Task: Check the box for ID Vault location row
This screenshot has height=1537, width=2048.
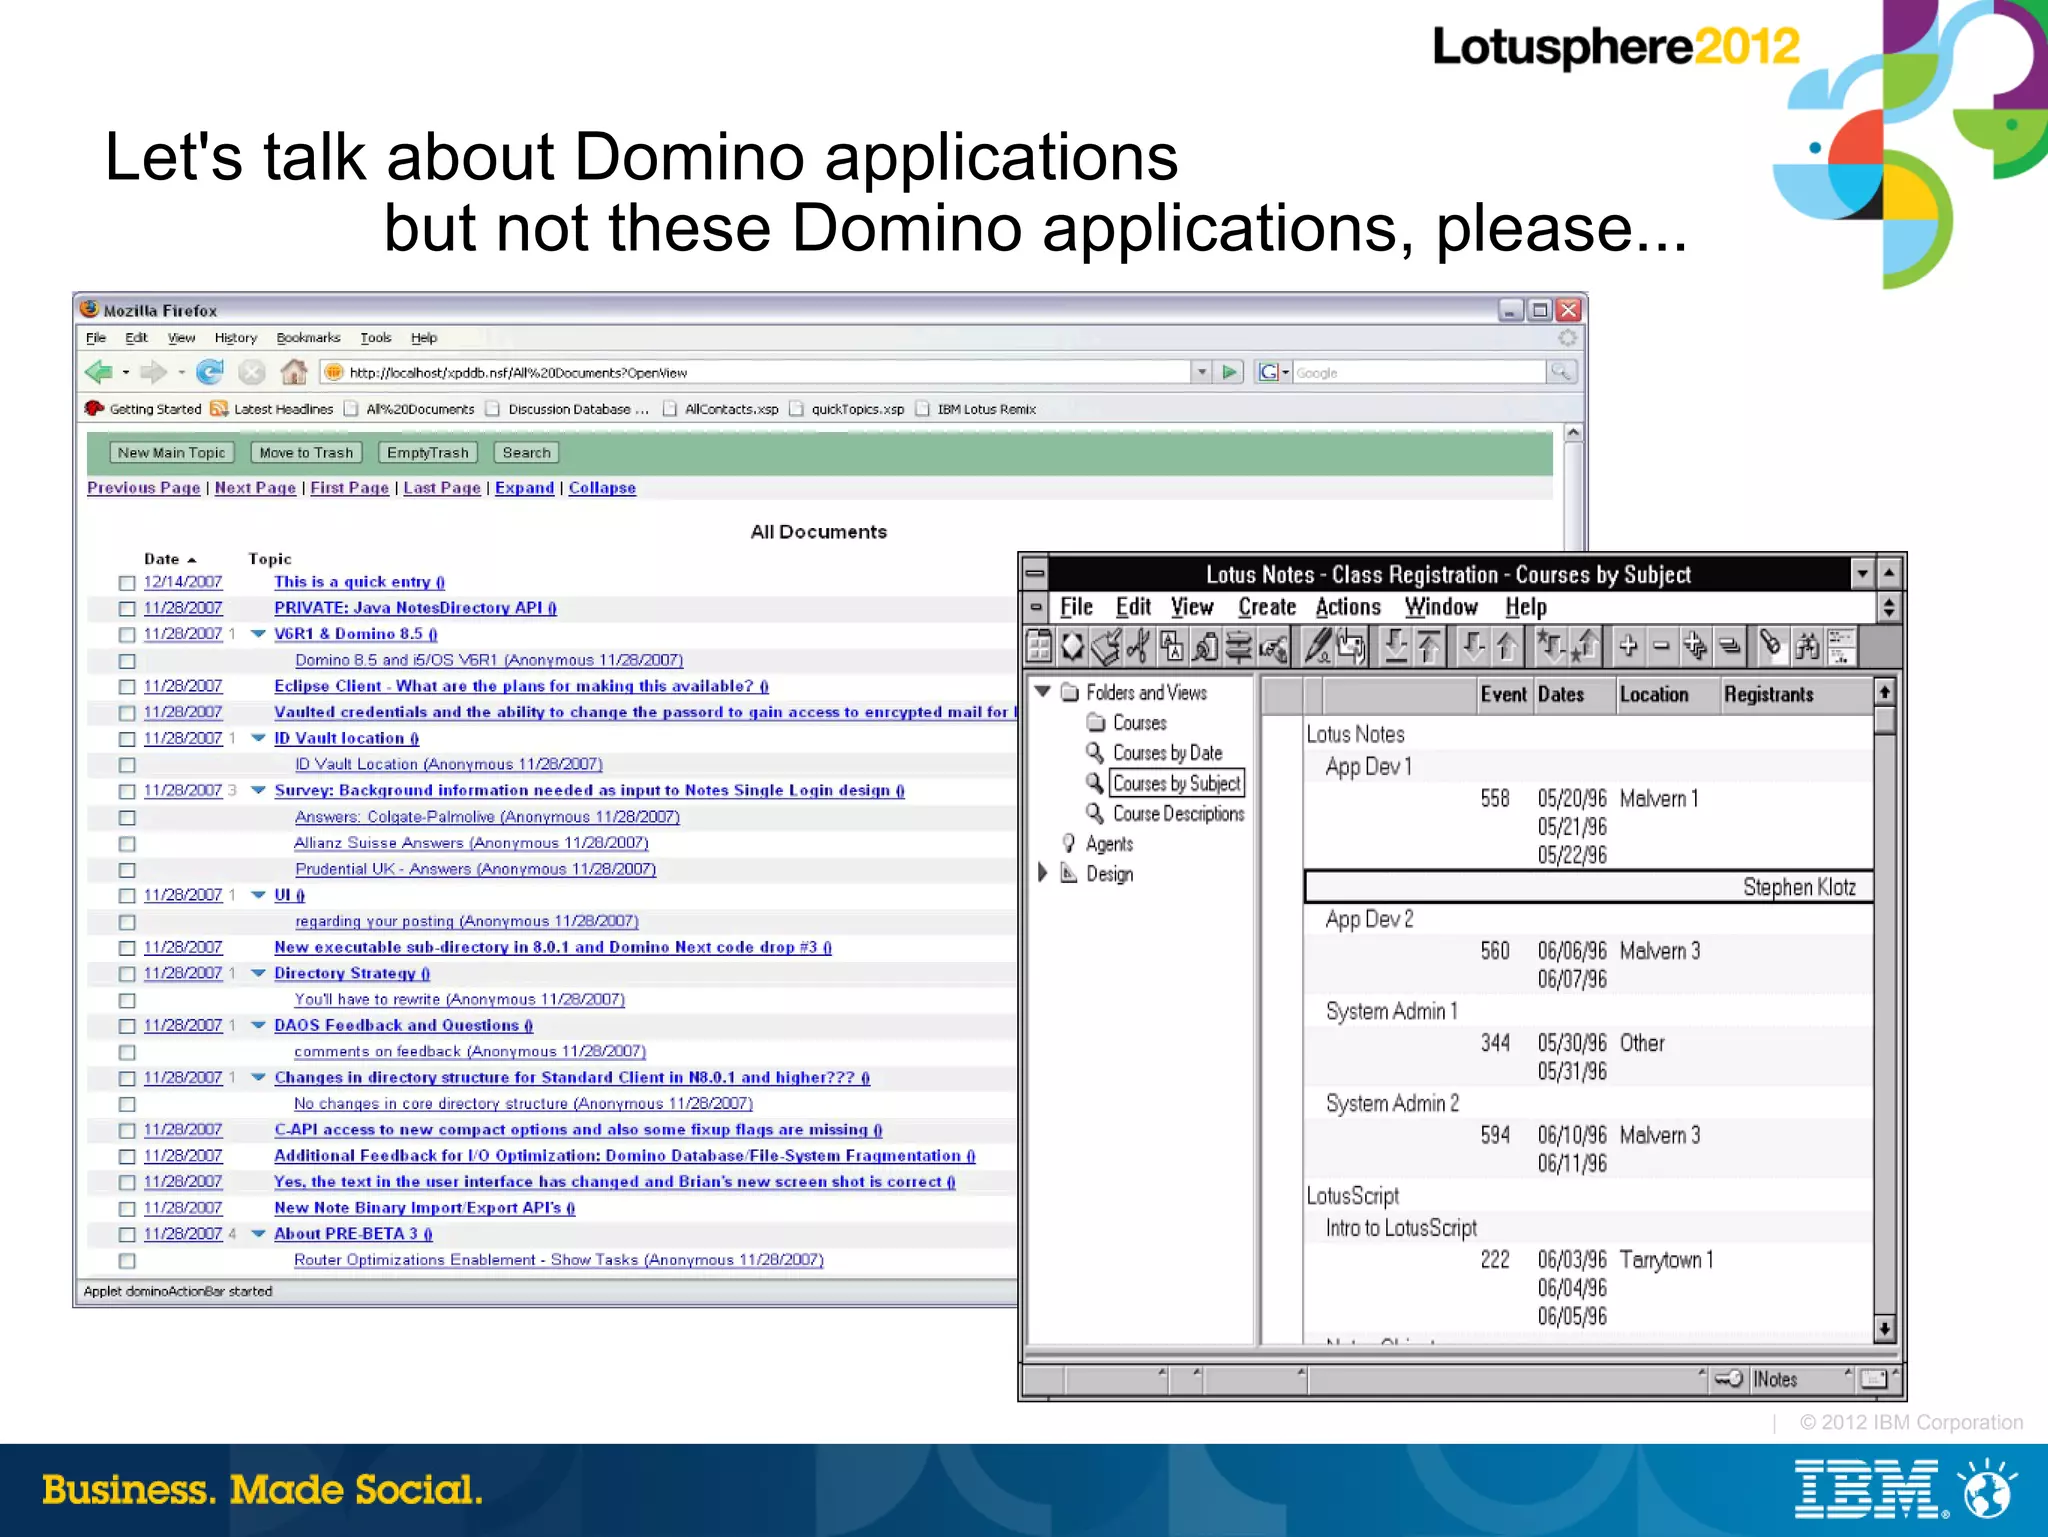Action: tap(127, 739)
